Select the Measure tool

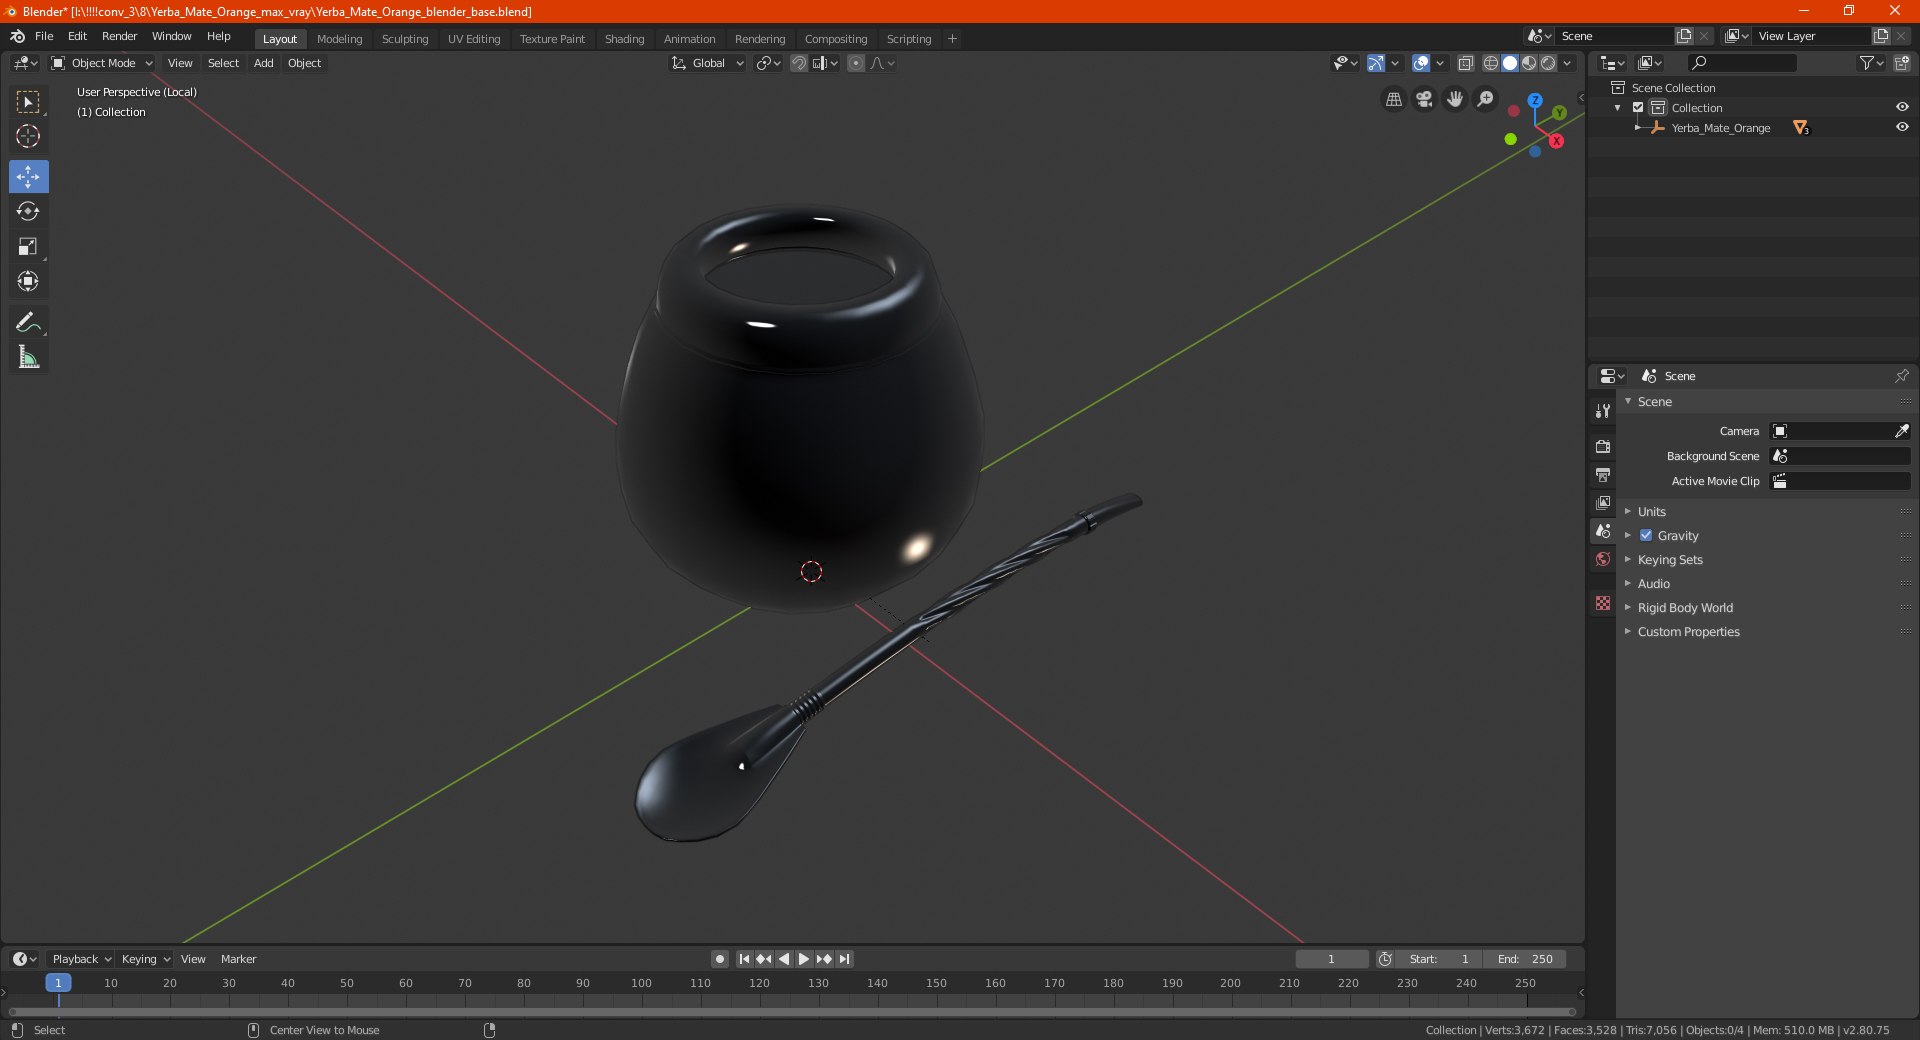(28, 357)
